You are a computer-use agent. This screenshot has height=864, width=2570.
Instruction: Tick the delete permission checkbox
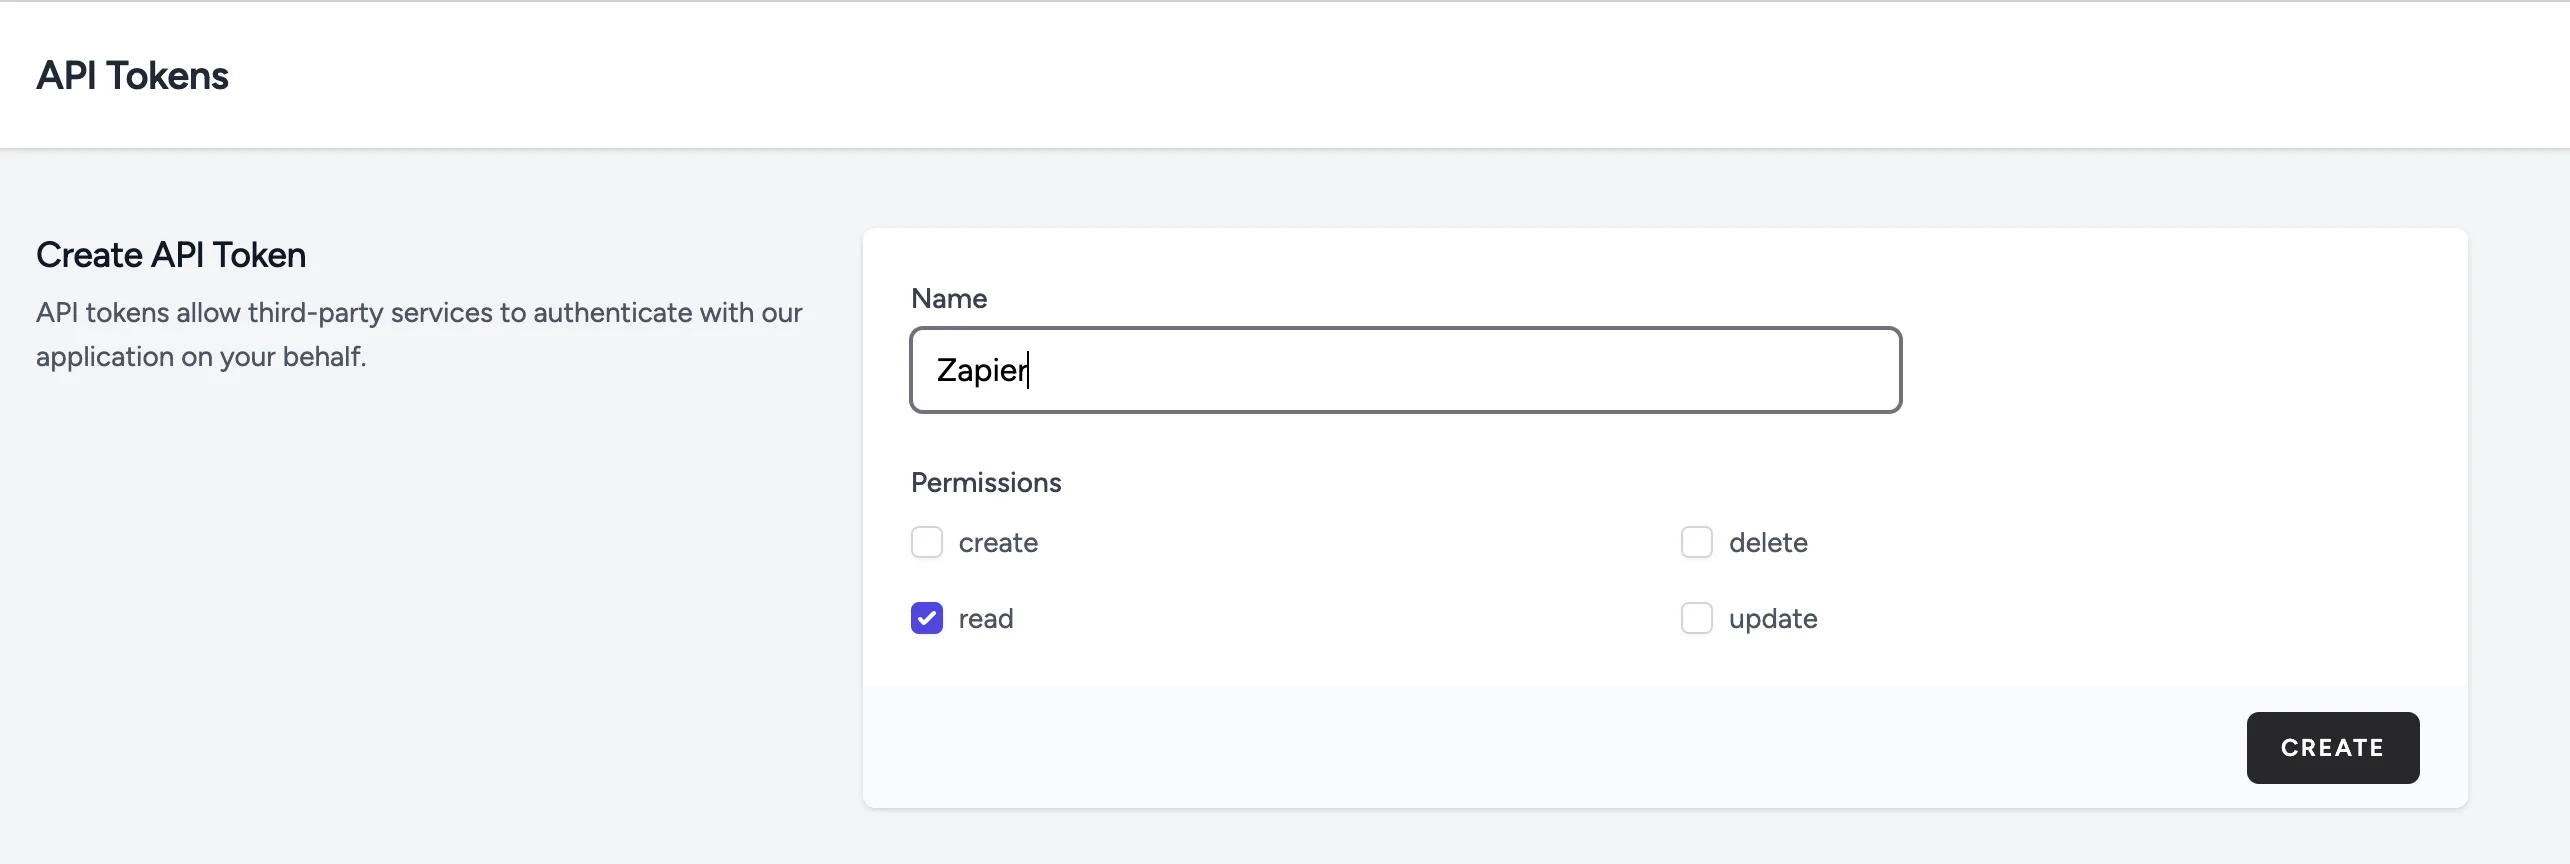(1696, 542)
